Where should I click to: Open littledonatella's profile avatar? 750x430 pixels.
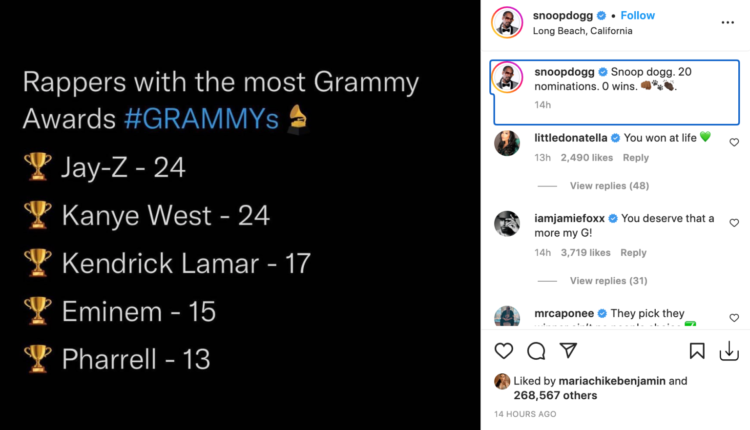507,143
